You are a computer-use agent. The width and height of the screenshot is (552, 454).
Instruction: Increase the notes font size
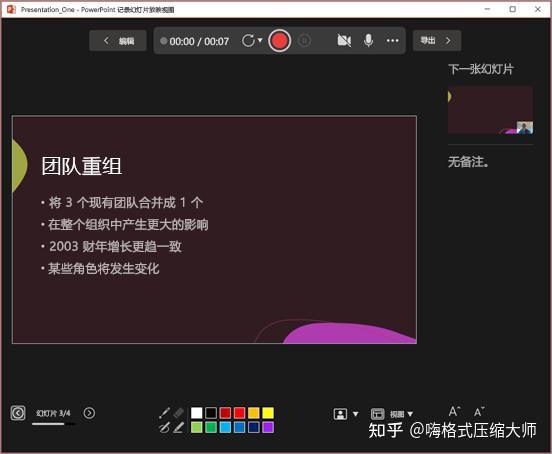point(454,411)
